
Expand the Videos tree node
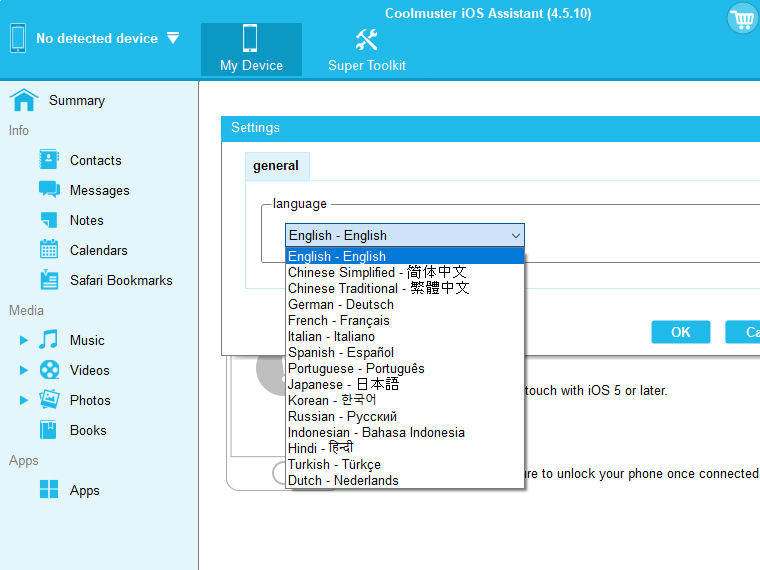point(23,370)
